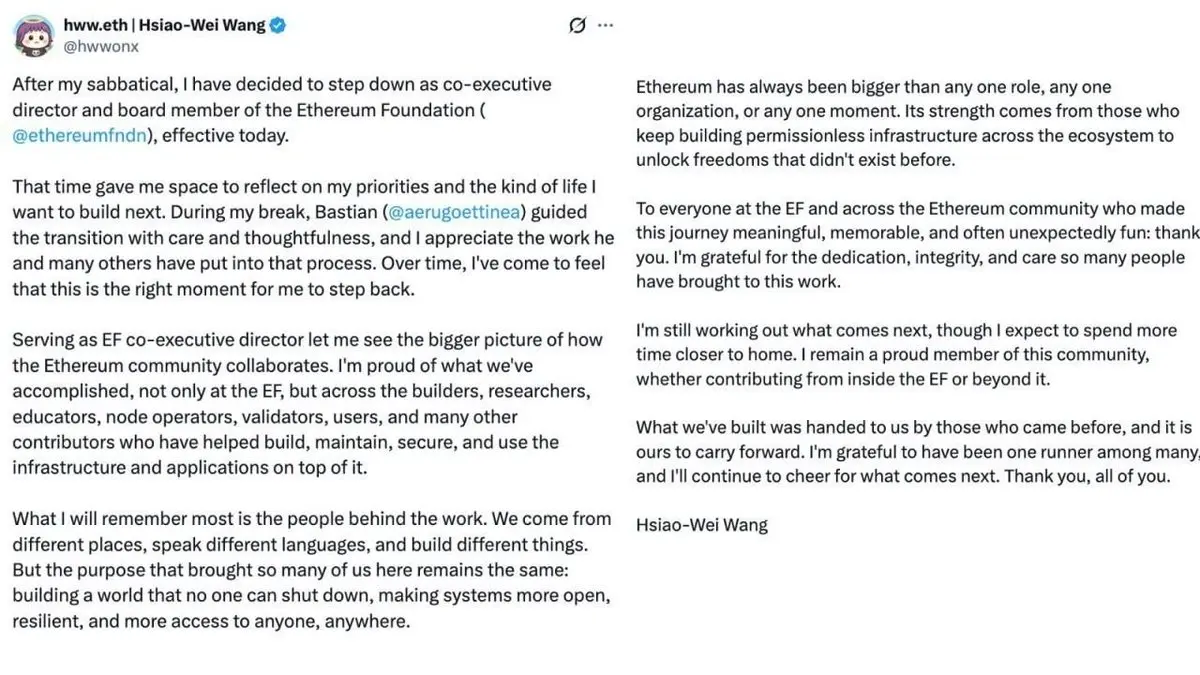Viewport: 1200px width, 675px height.
Task: Click the paragraph starting "Serving as EF co-executive director"
Action: [x=307, y=403]
